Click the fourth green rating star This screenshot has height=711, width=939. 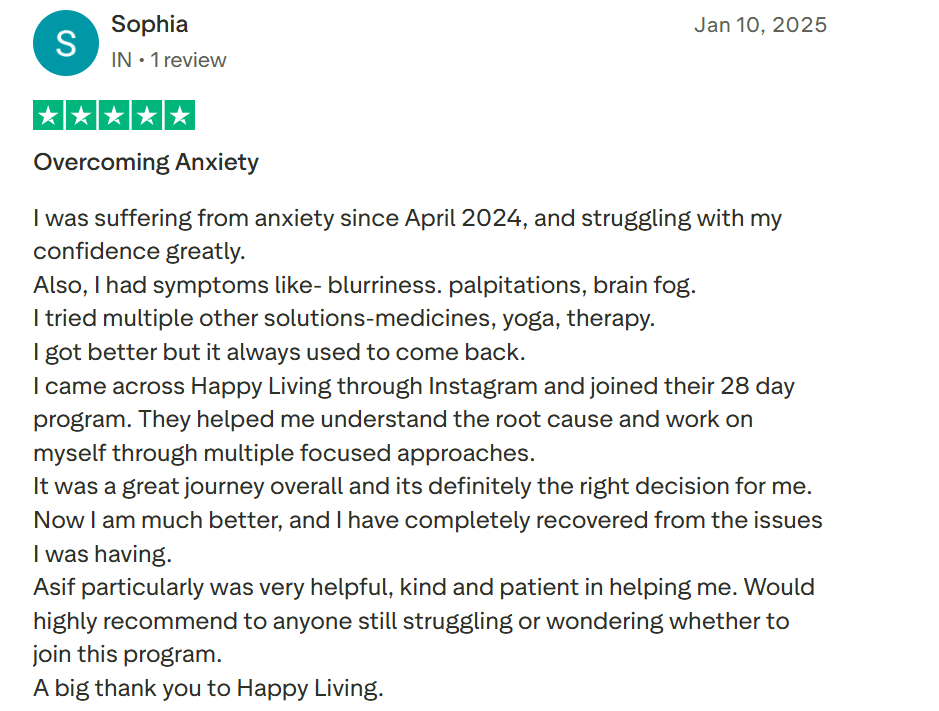pos(147,116)
